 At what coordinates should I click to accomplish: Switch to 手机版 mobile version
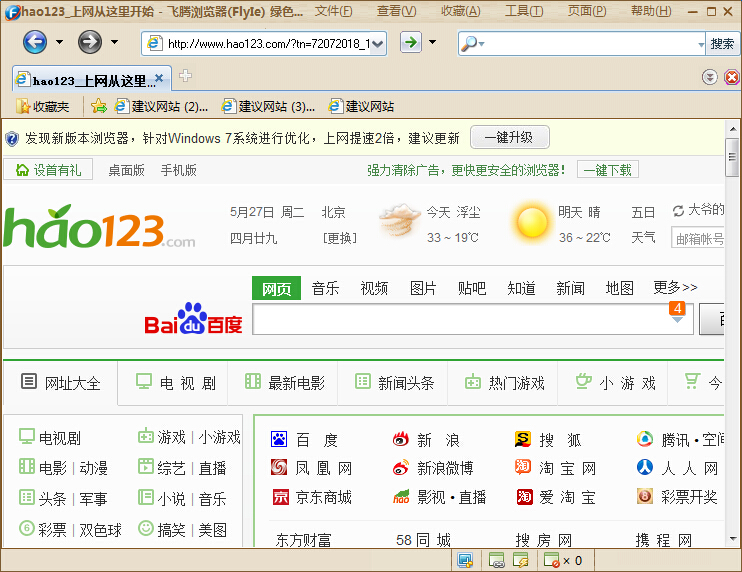178,170
